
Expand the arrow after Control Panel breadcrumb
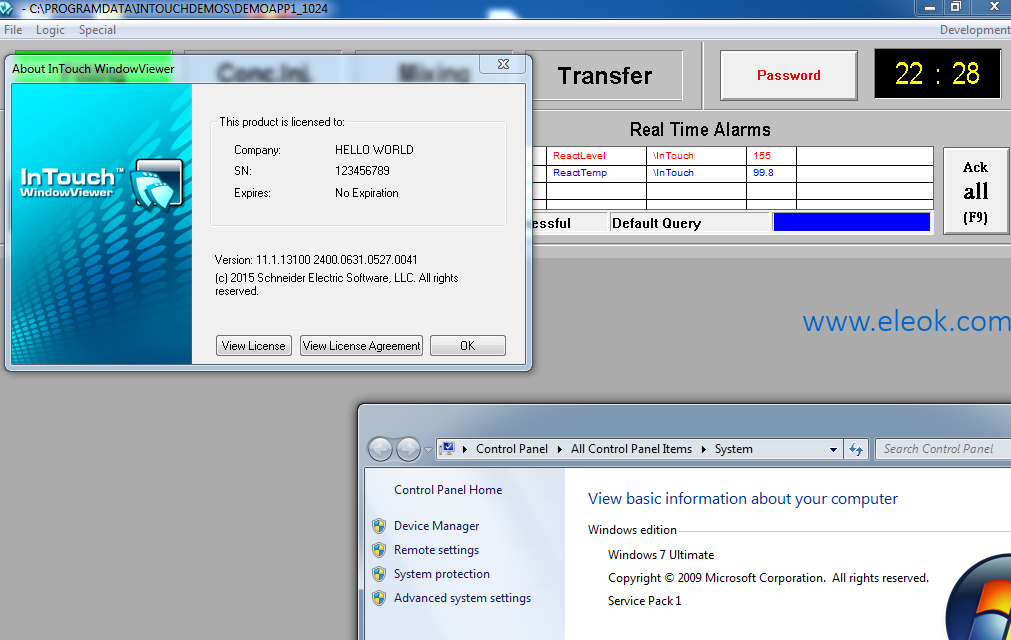tap(559, 449)
